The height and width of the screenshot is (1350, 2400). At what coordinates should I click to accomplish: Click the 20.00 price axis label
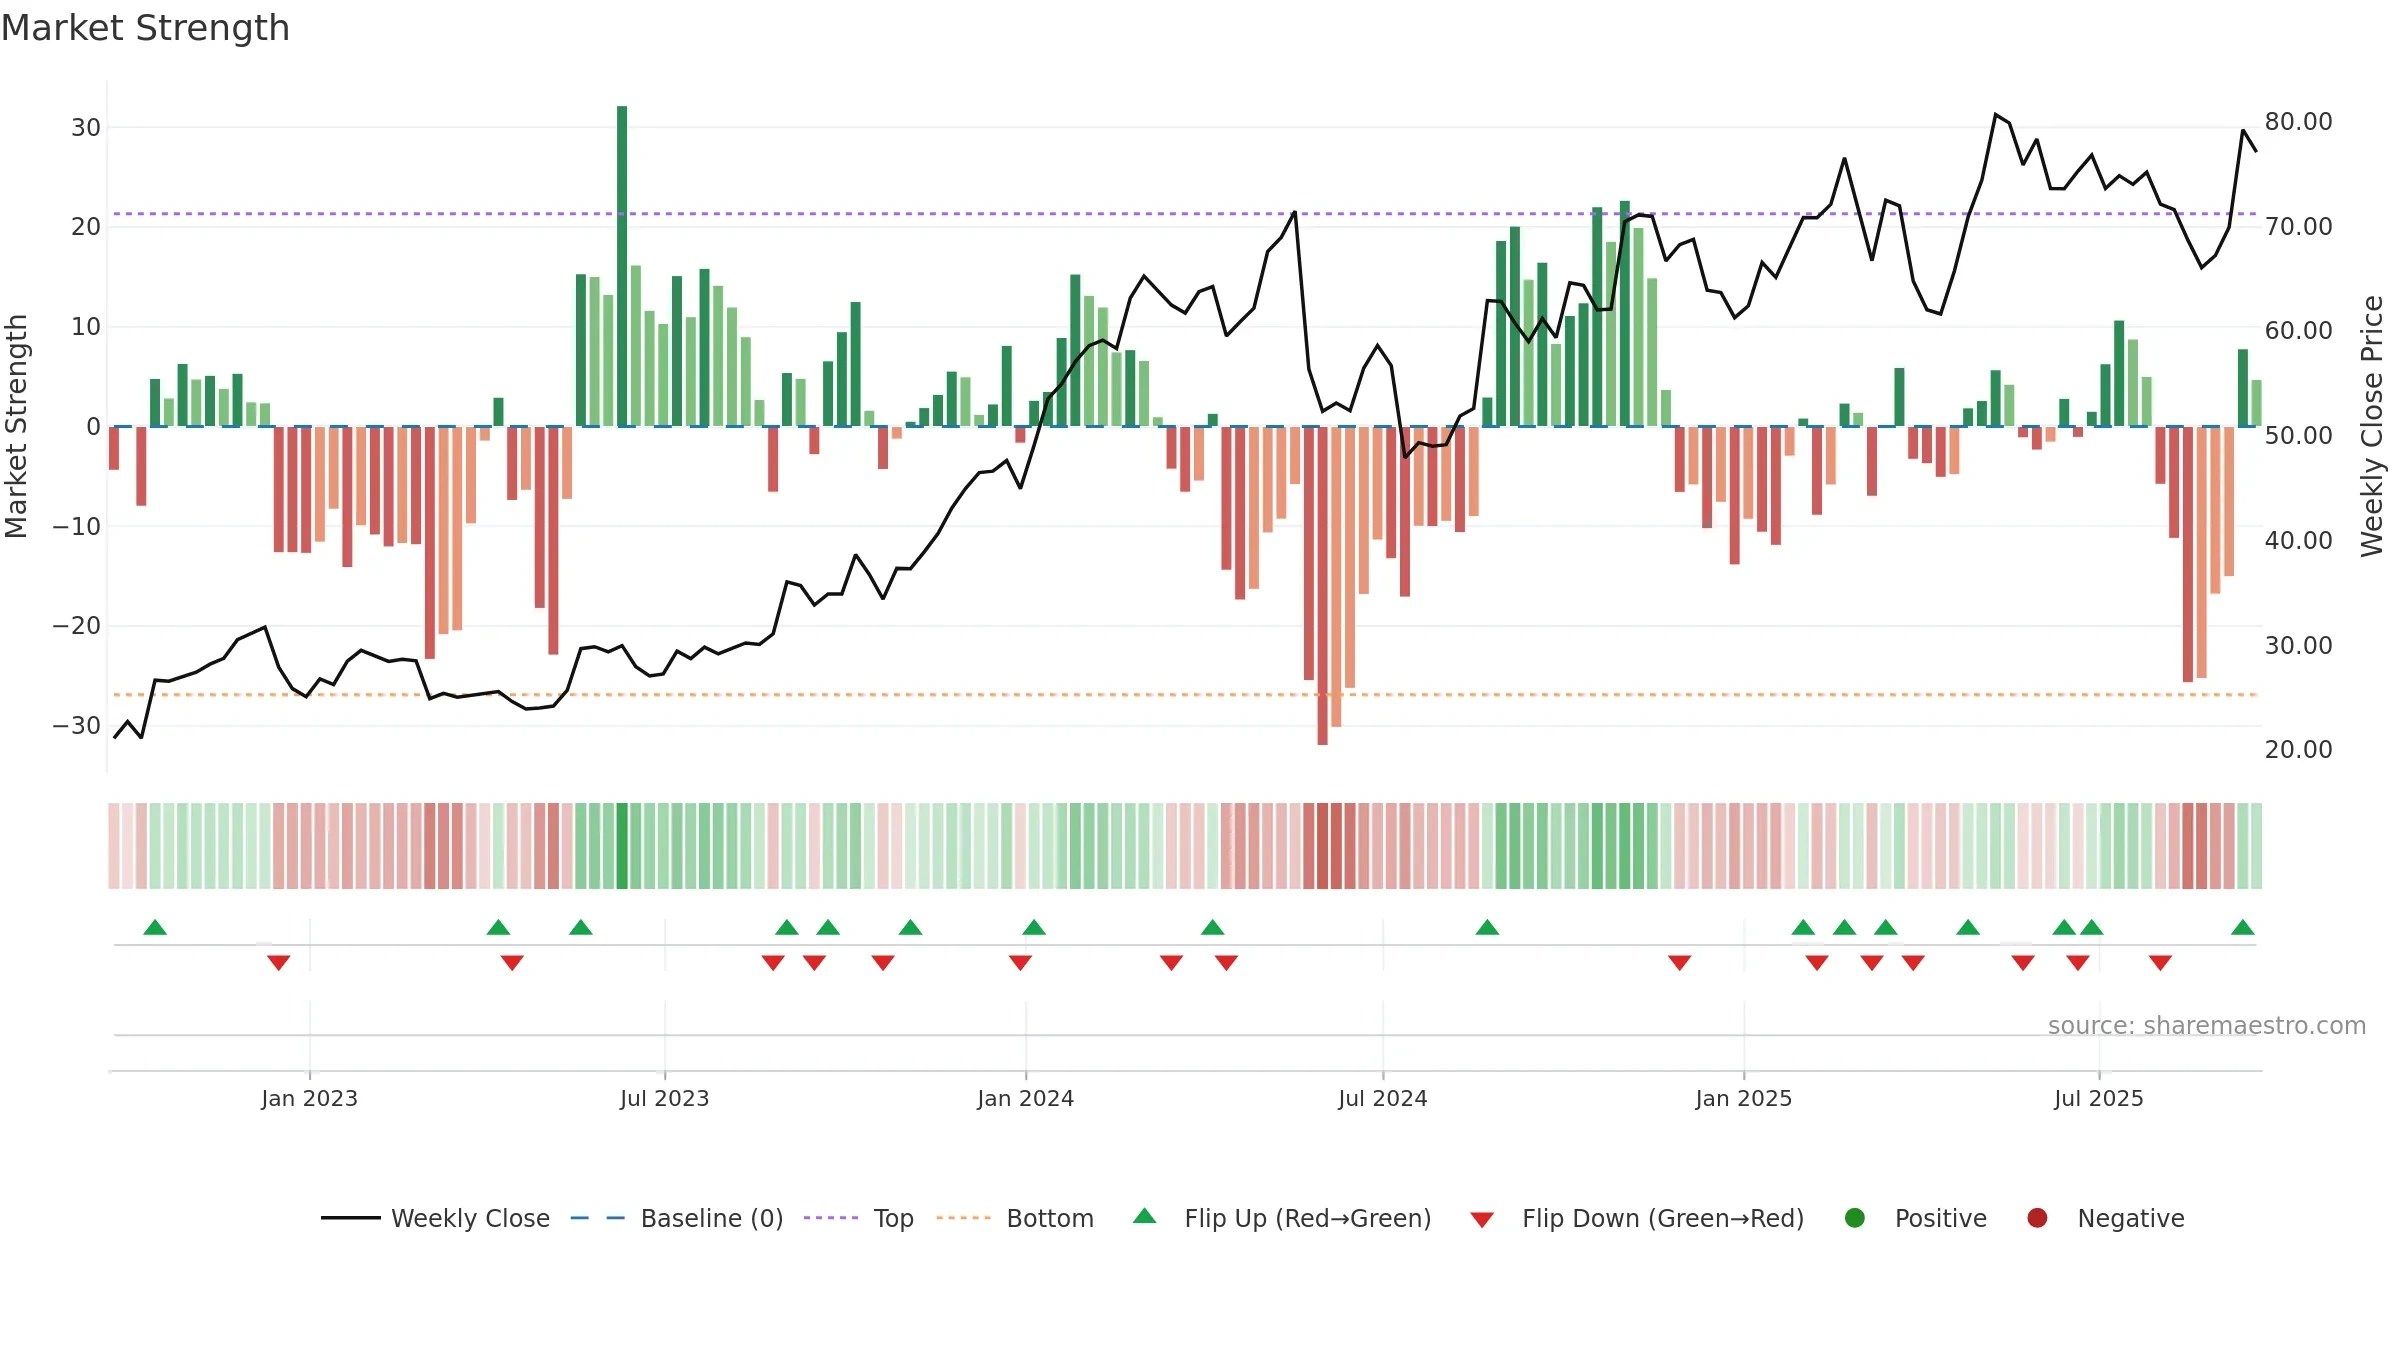[2298, 750]
